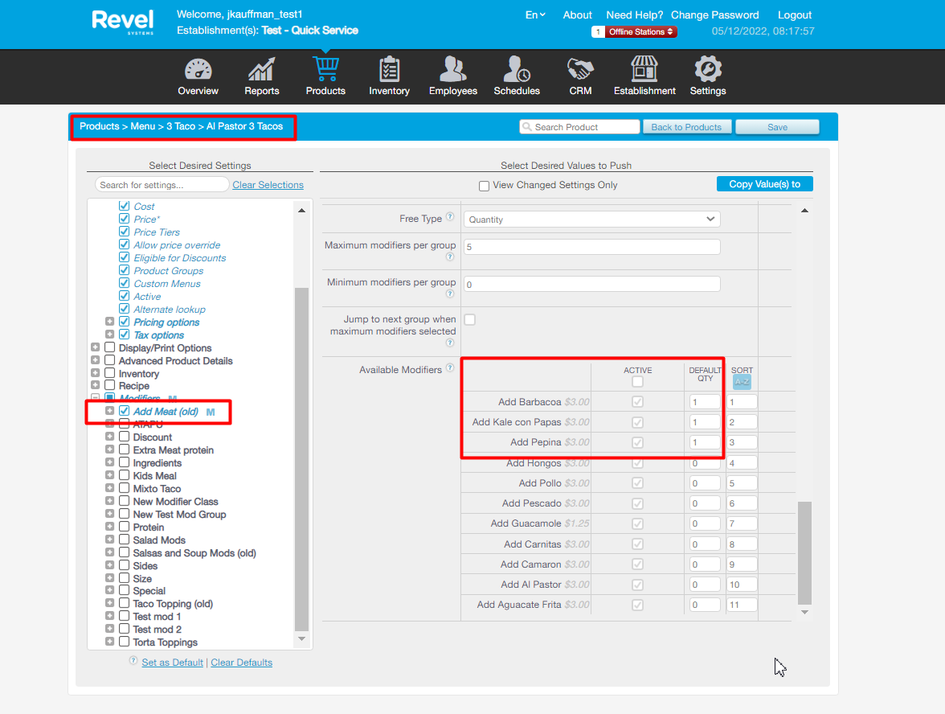Viewport: 945px width, 714px height.
Task: Click the Logout menu item
Action: 795,15
